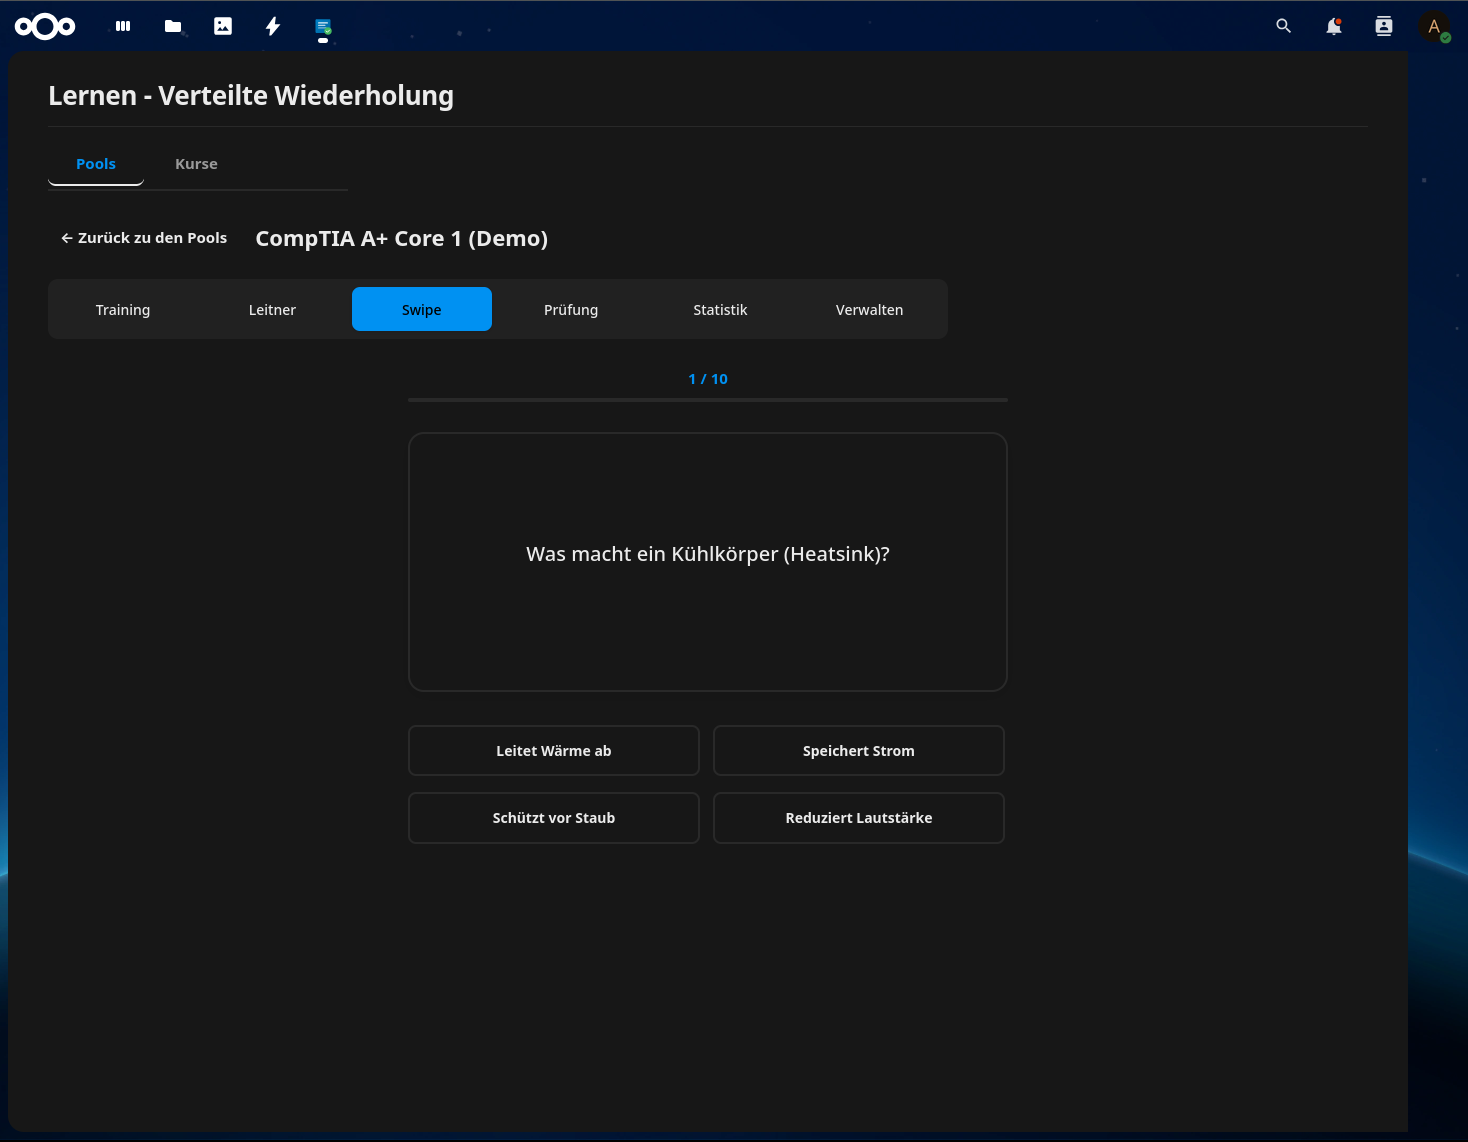Image resolution: width=1468 pixels, height=1142 pixels.
Task: Open the Verwalten tab
Action: point(868,309)
